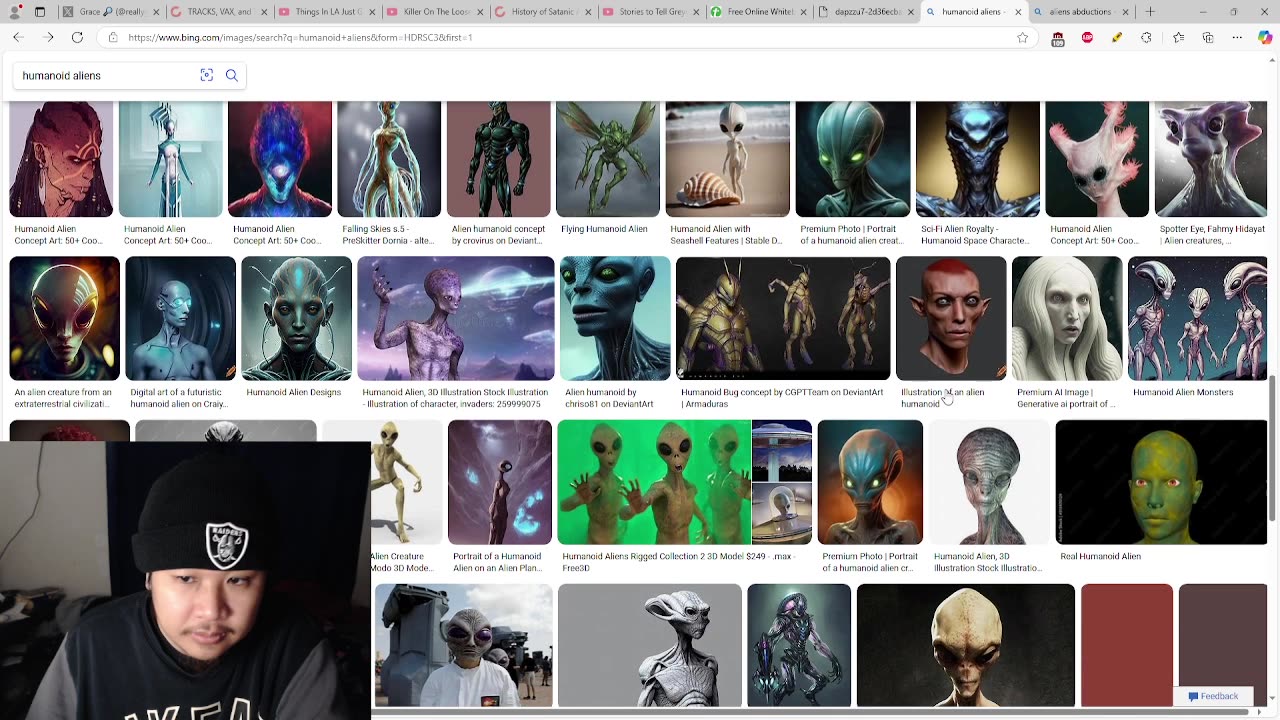
Task: Click the address bar URL
Action: pyautogui.click(x=300, y=37)
